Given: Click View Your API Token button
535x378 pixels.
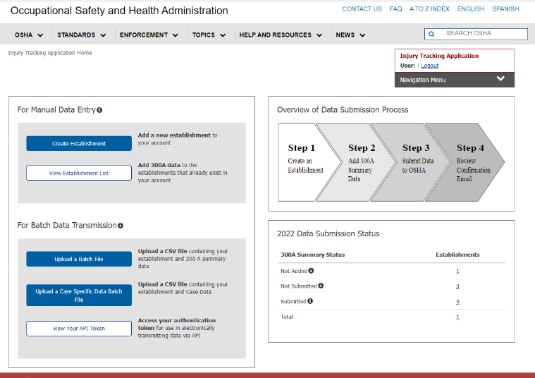Looking at the screenshot, I should (x=79, y=329).
